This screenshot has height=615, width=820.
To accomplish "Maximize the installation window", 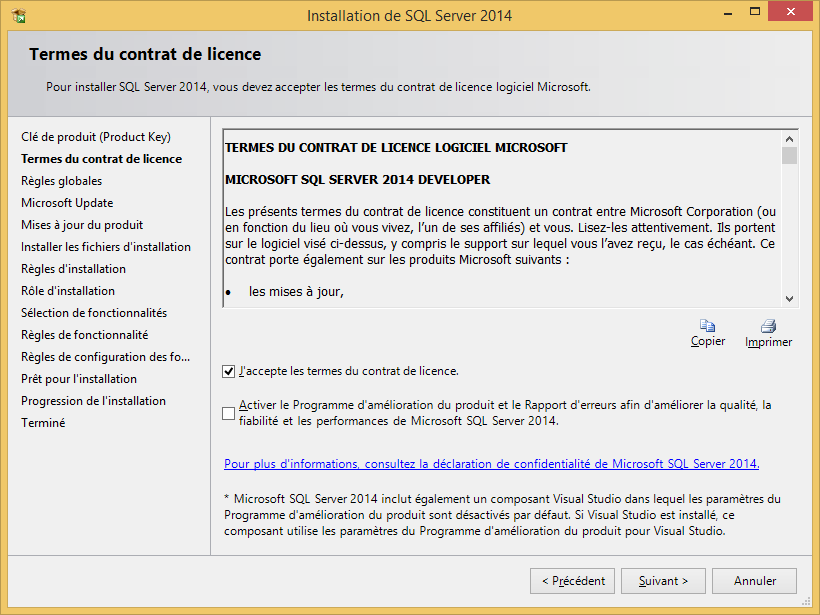I will pyautogui.click(x=755, y=12).
